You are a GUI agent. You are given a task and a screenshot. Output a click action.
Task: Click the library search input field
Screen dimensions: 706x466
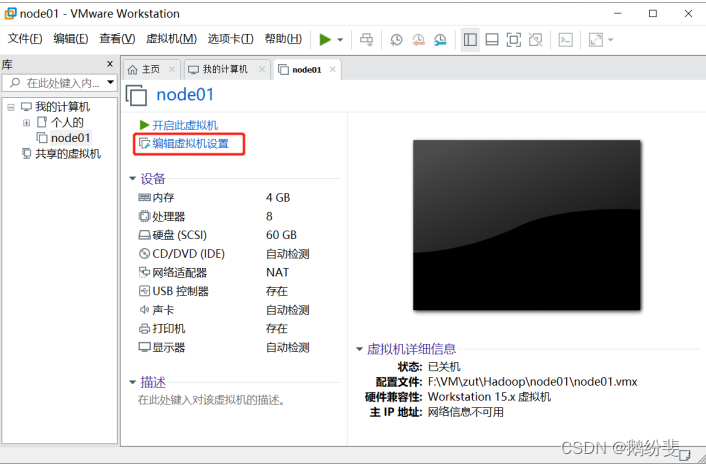pos(59,83)
